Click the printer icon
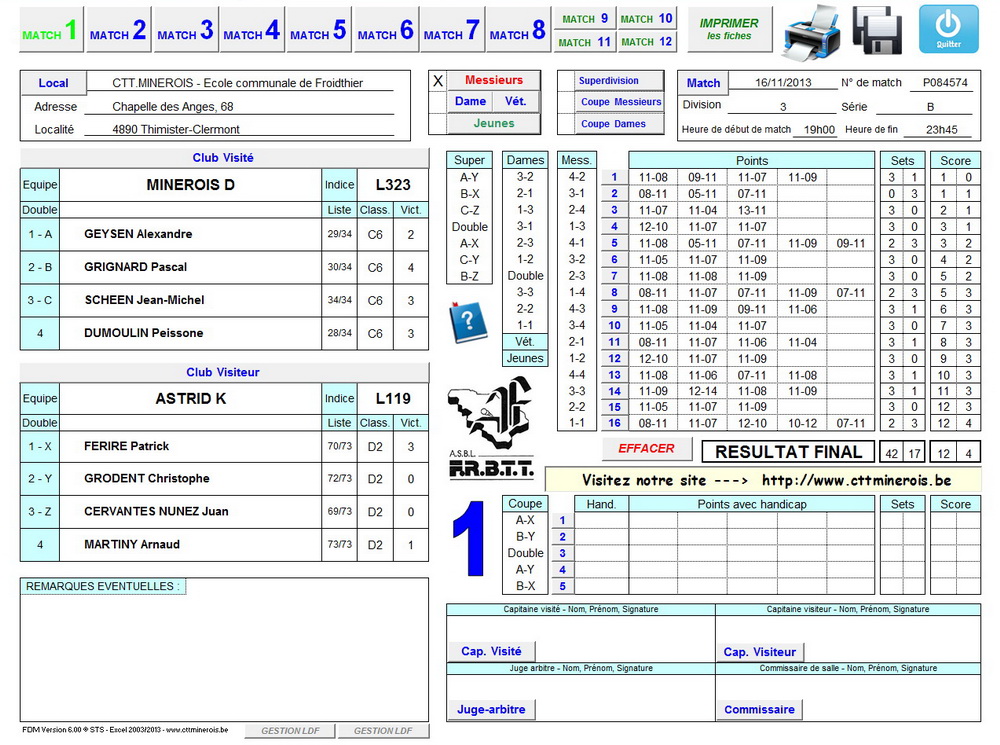1000x745 pixels. [811, 29]
